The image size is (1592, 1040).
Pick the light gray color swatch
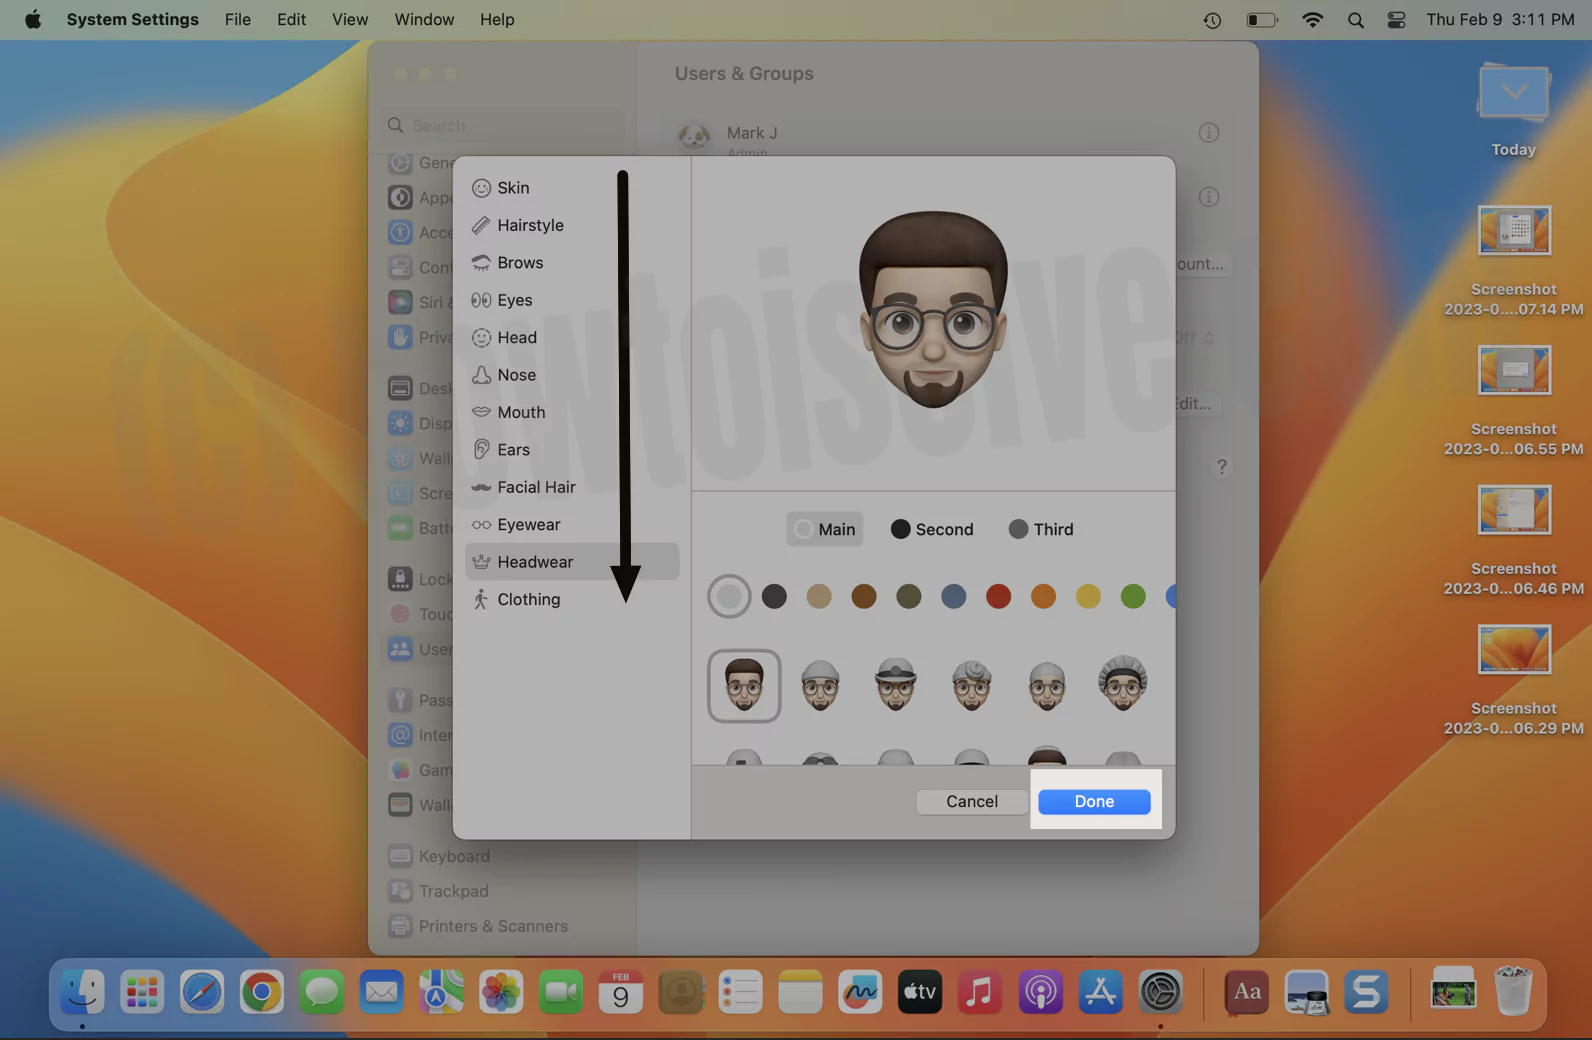coord(729,596)
